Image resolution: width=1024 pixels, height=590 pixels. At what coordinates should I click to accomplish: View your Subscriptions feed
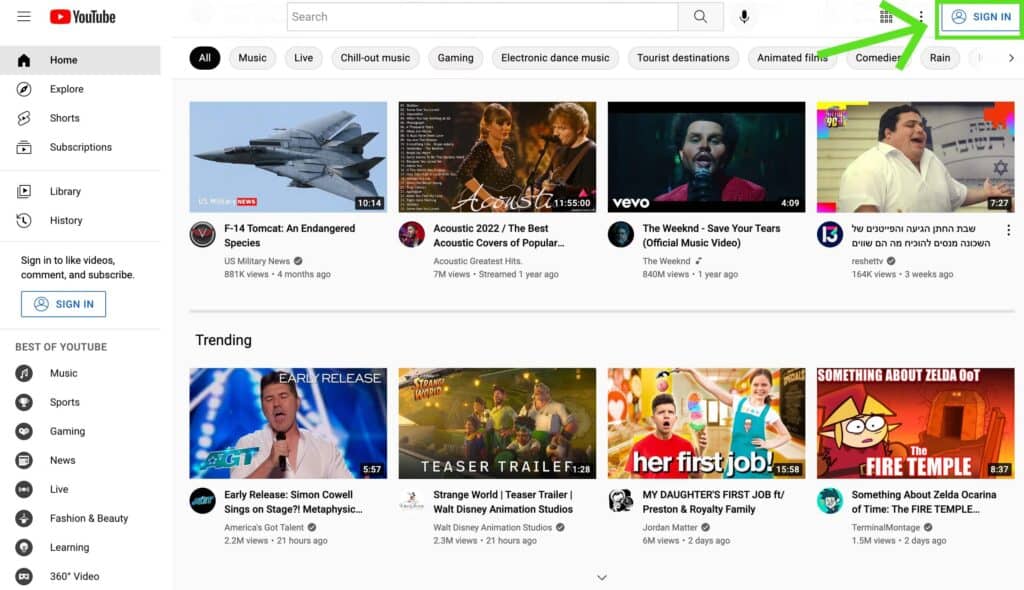[x=82, y=147]
